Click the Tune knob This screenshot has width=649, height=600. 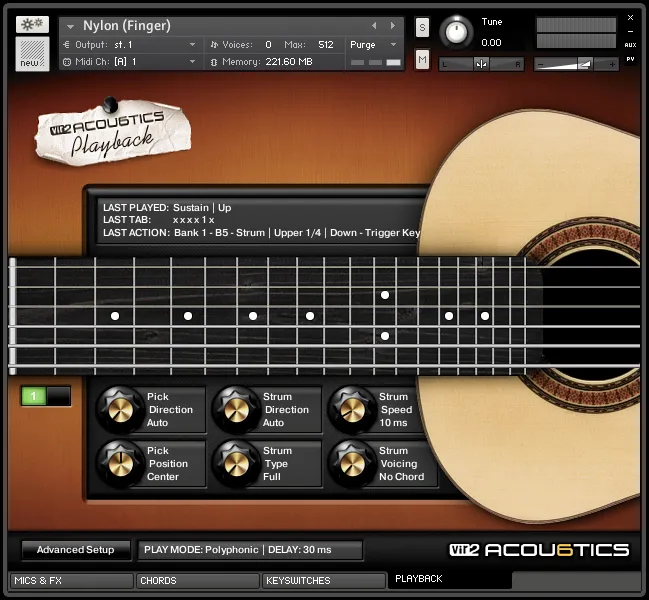456,32
